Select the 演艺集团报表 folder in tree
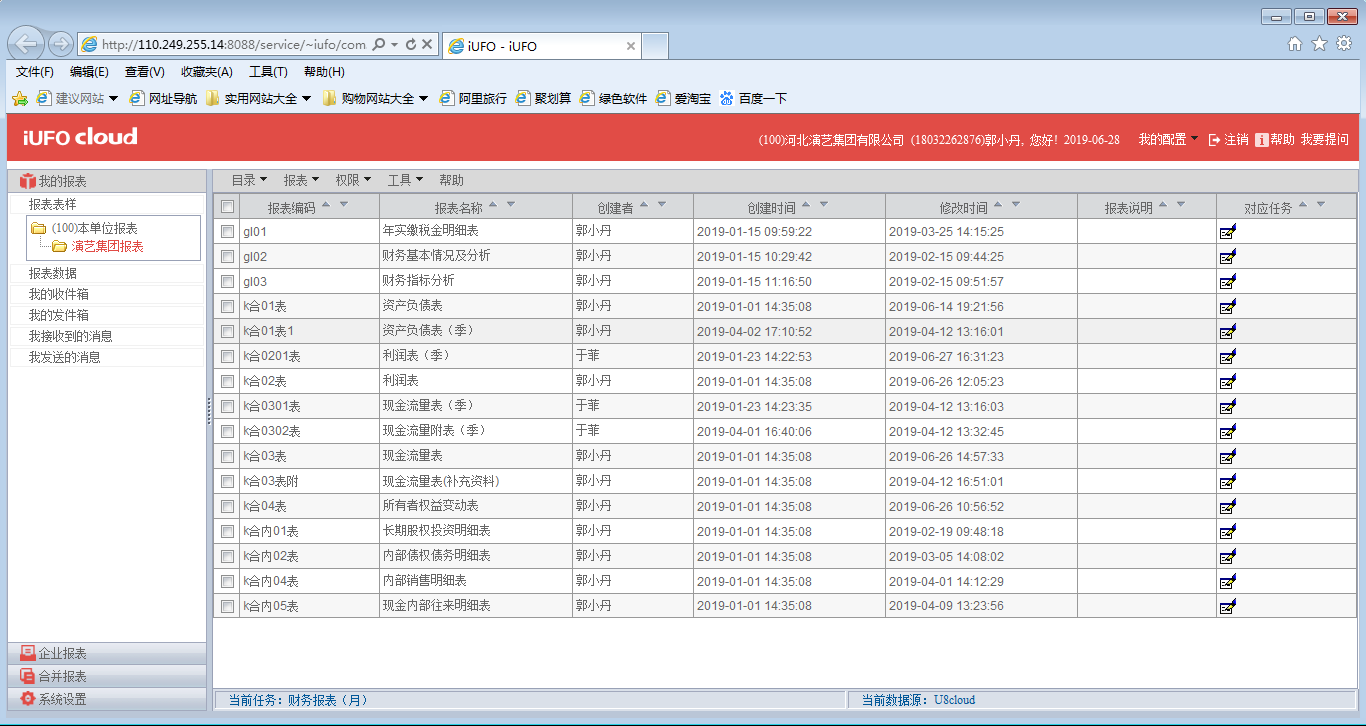1366x726 pixels. click(107, 247)
